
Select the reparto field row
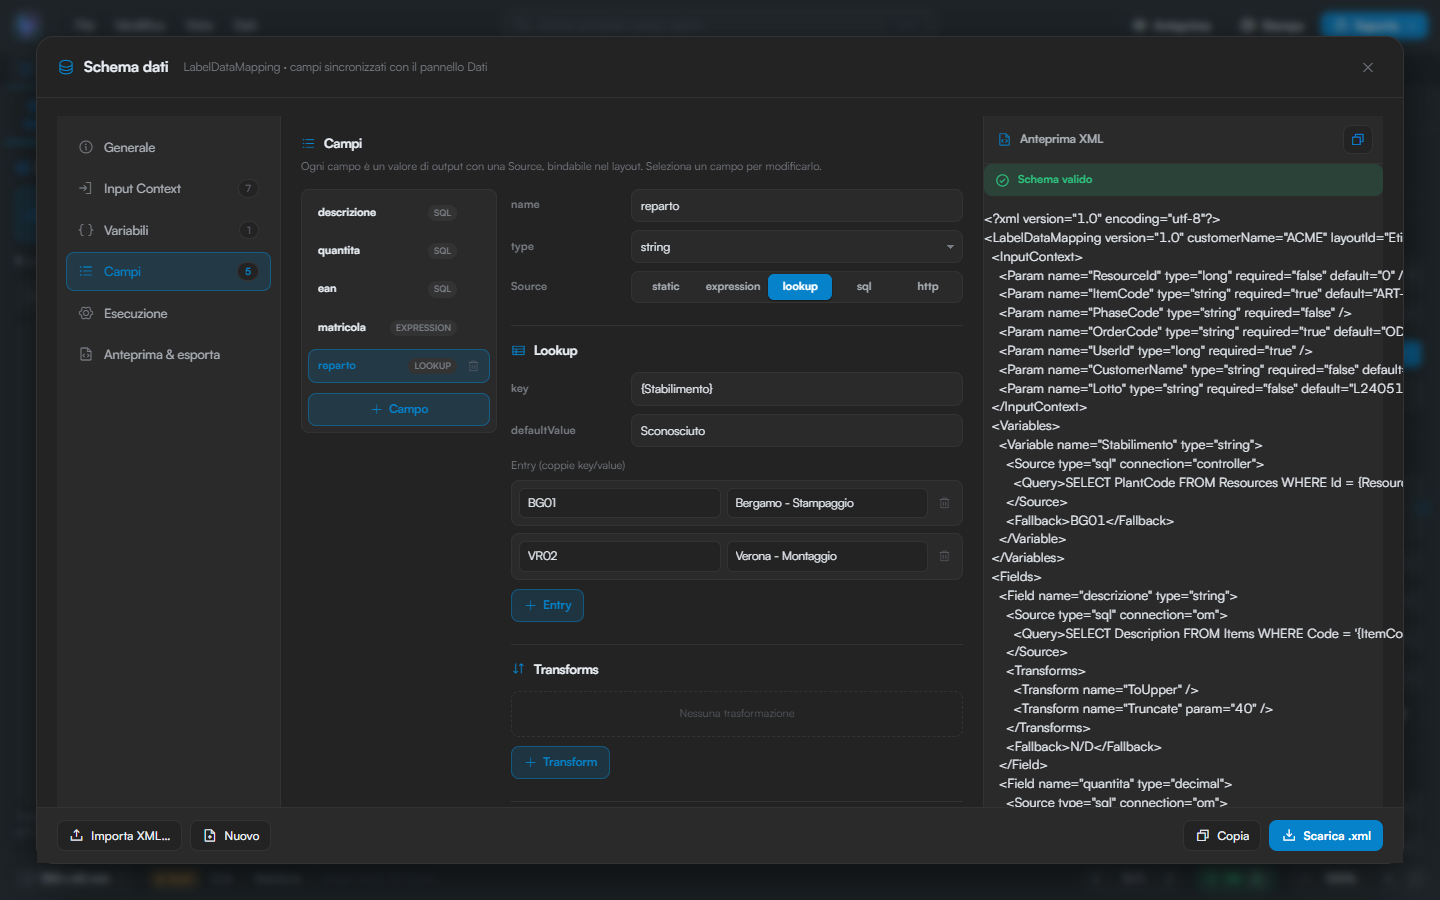coord(399,366)
